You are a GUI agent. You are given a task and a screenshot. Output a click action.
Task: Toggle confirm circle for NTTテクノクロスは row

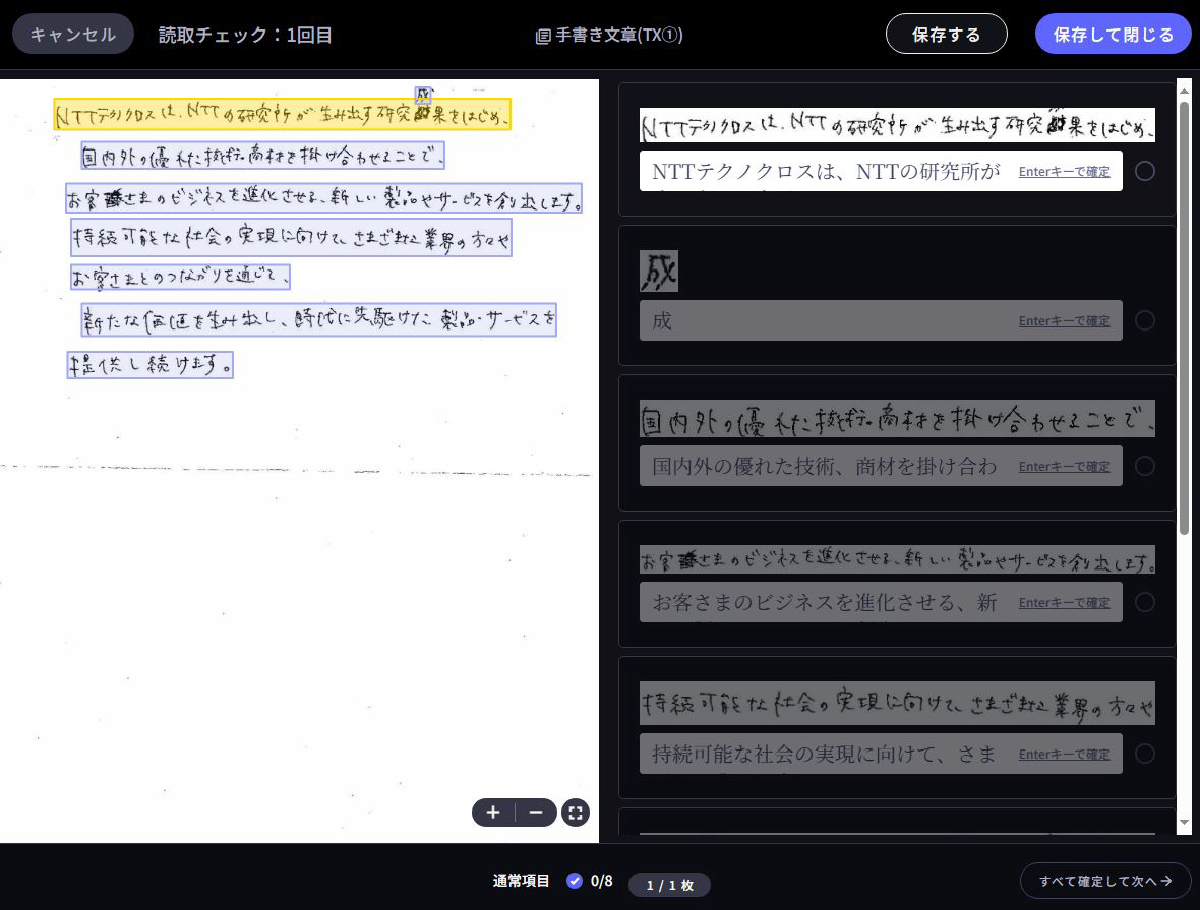(1145, 171)
